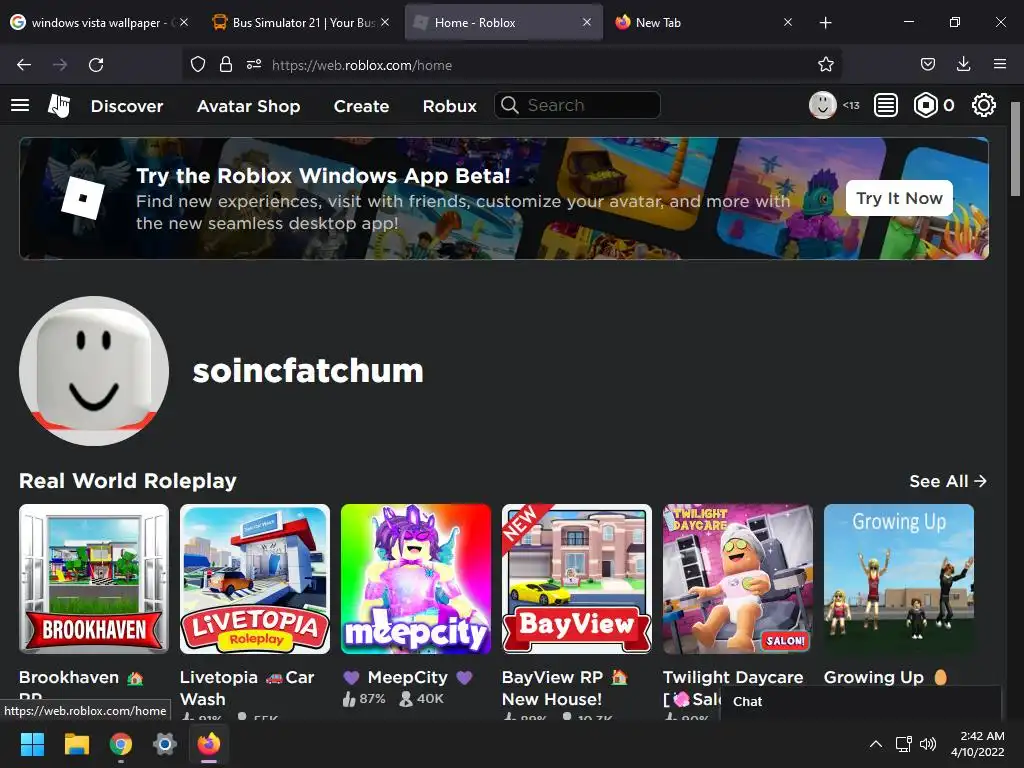This screenshot has height=768, width=1024.
Task: Open Settings gear from taskbar
Action: pos(165,744)
